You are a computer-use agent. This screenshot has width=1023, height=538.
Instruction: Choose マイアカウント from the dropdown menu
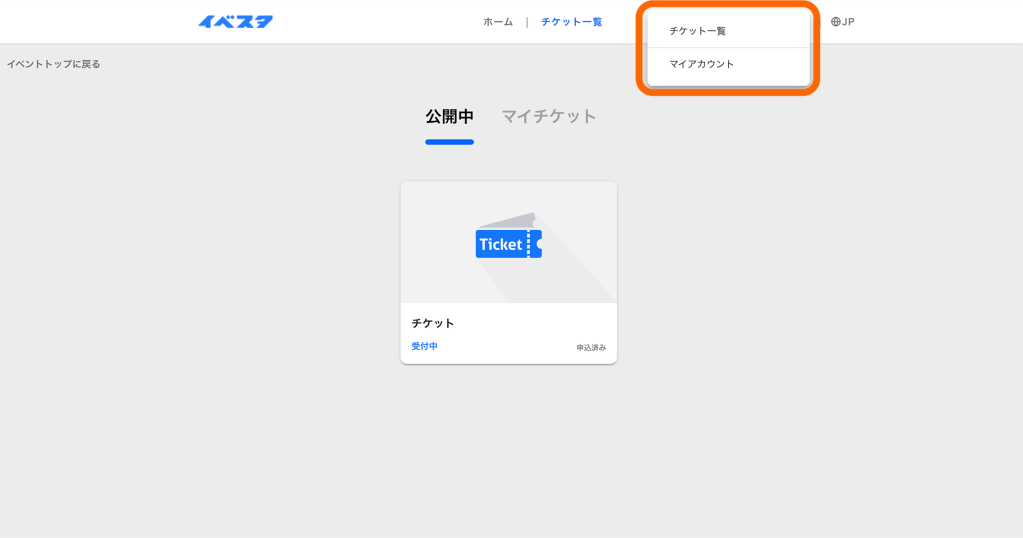coord(702,64)
